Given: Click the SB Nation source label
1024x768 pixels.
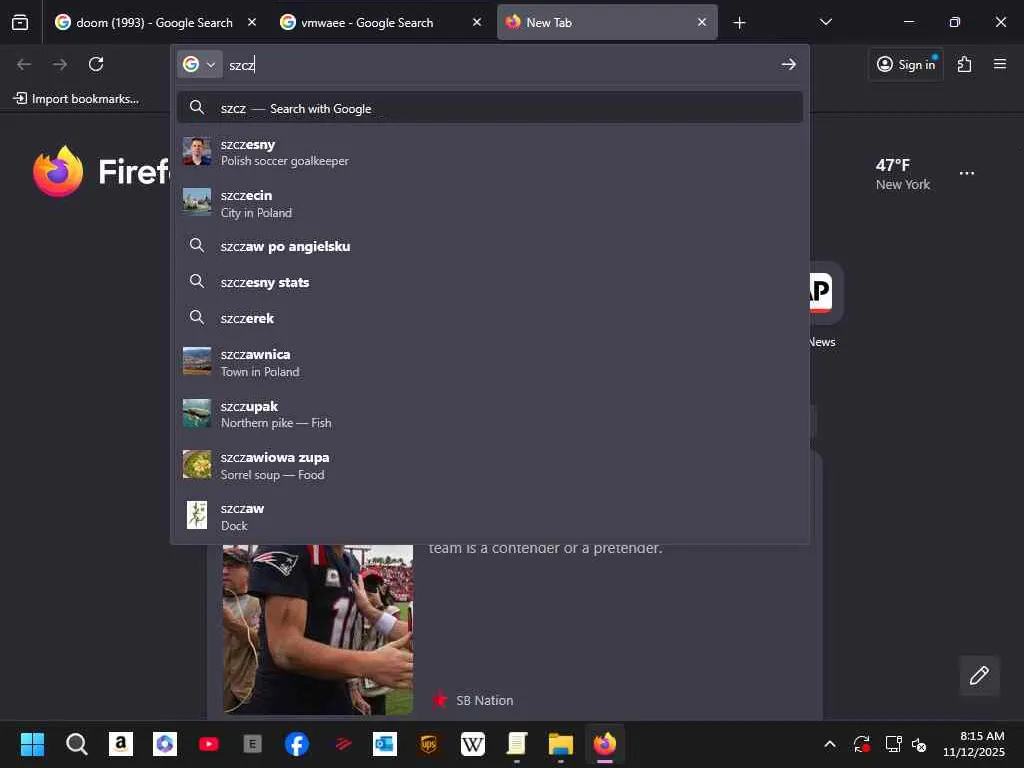Looking at the screenshot, I should (x=484, y=700).
